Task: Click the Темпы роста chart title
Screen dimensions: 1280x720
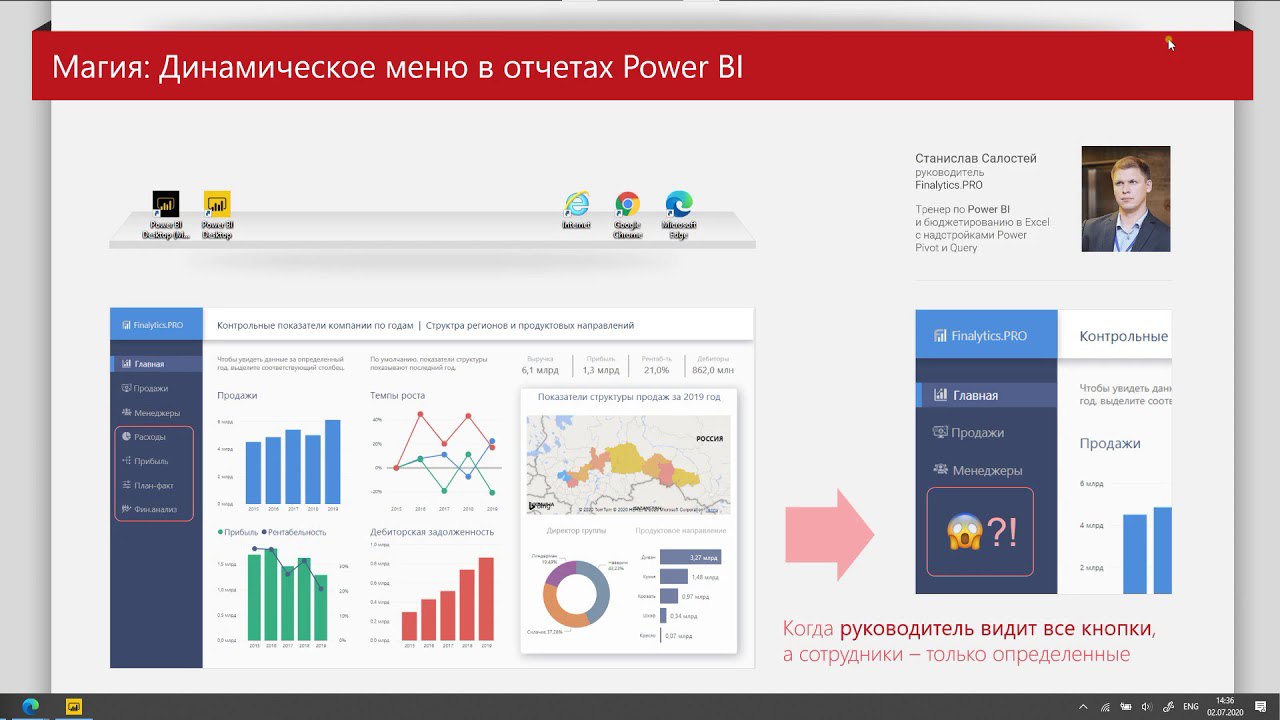Action: (x=397, y=395)
